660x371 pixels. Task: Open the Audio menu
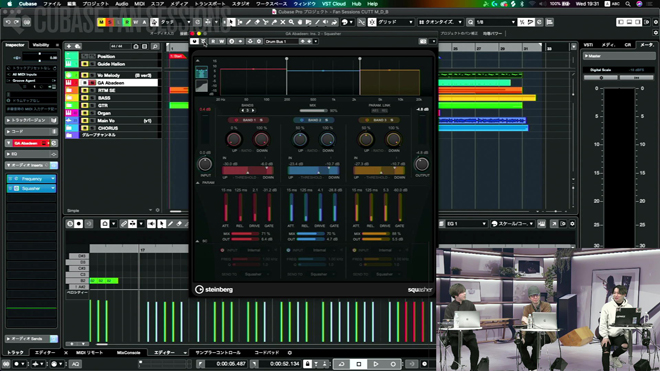122,4
